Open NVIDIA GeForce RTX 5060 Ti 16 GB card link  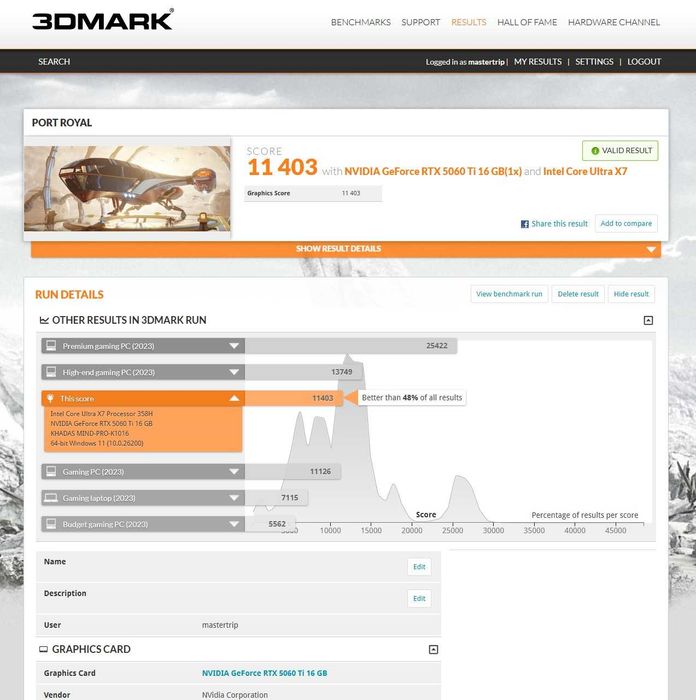(264, 673)
